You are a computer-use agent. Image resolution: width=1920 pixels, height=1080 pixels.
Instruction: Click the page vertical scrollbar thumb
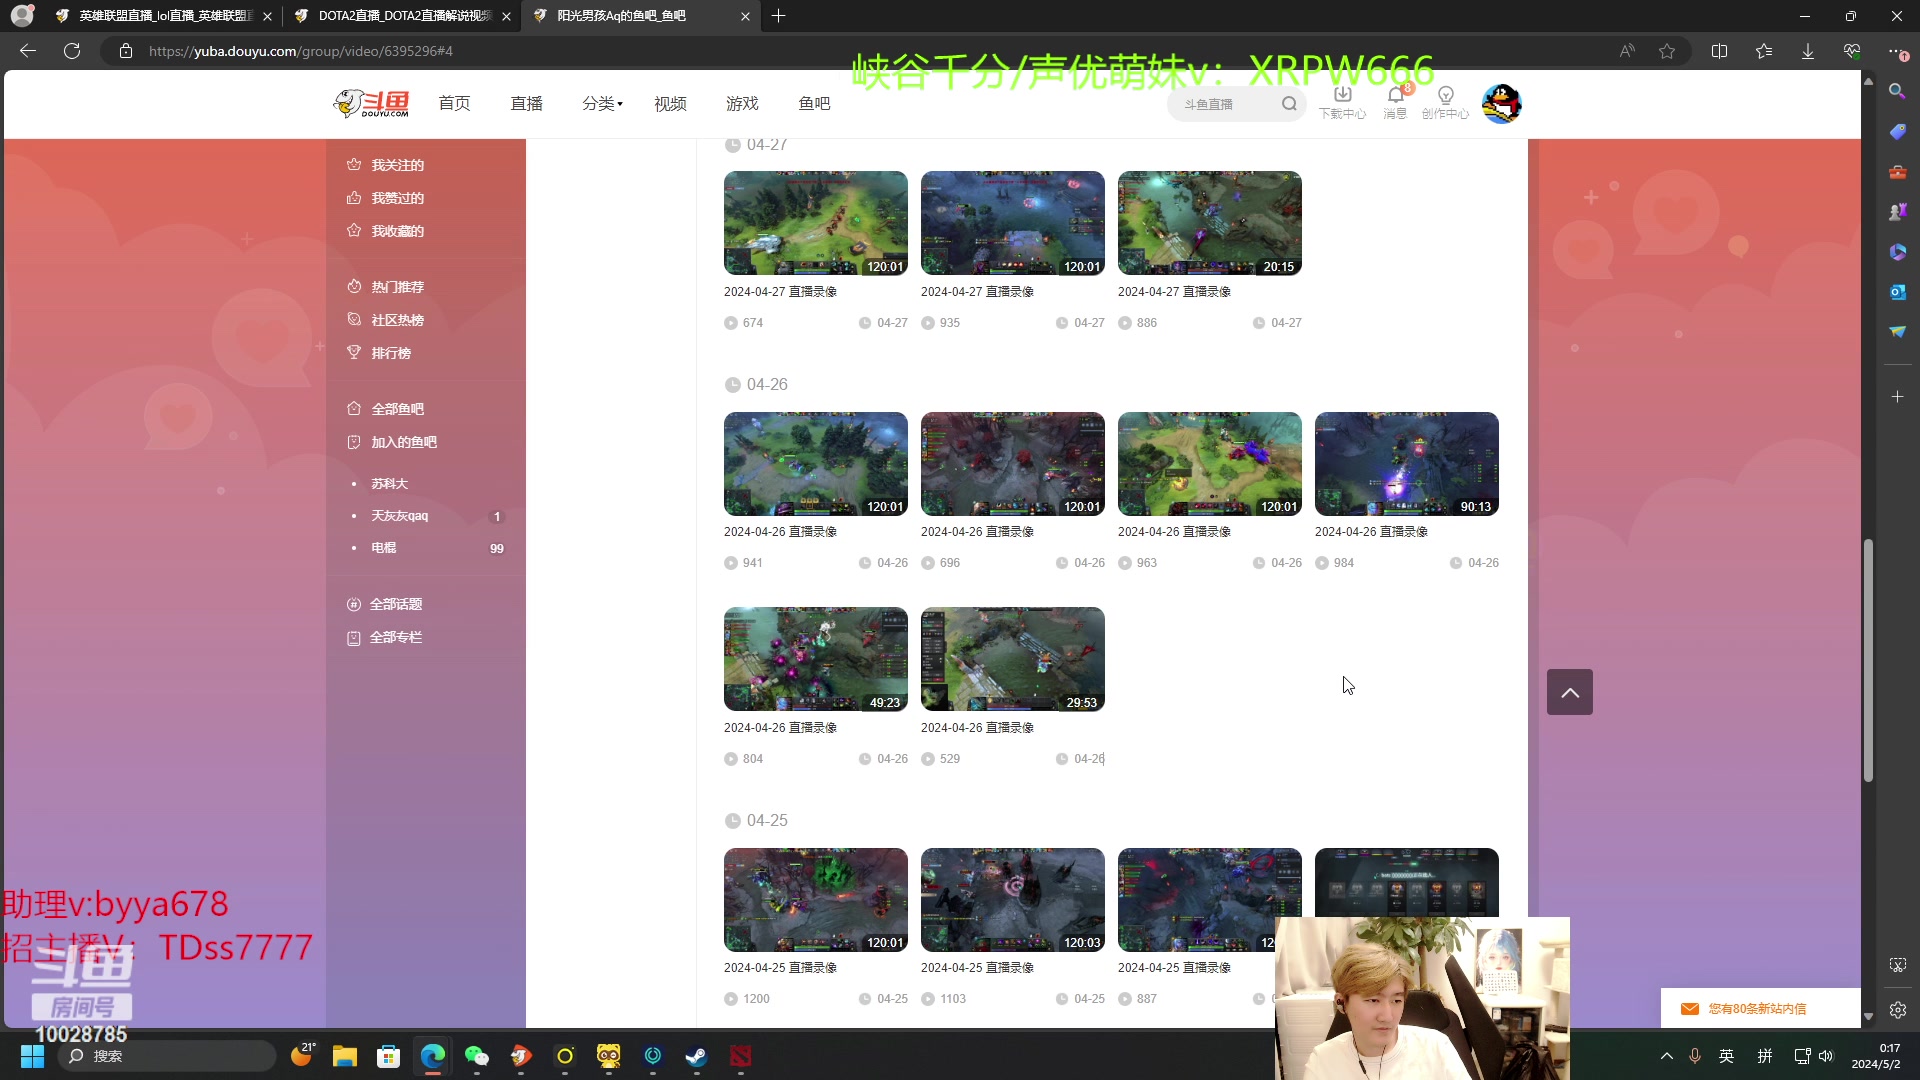coord(1868,660)
